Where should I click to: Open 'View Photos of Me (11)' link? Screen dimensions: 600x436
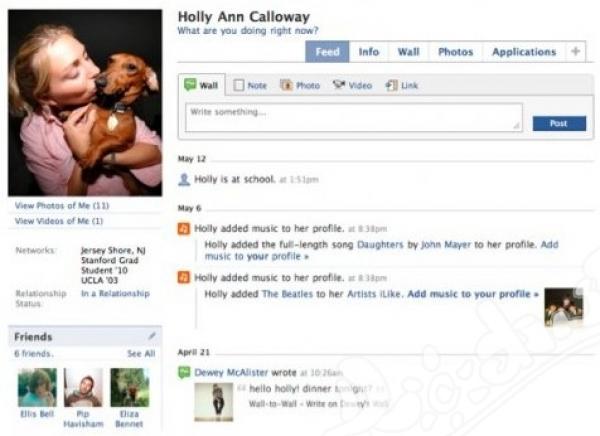[x=62, y=206]
